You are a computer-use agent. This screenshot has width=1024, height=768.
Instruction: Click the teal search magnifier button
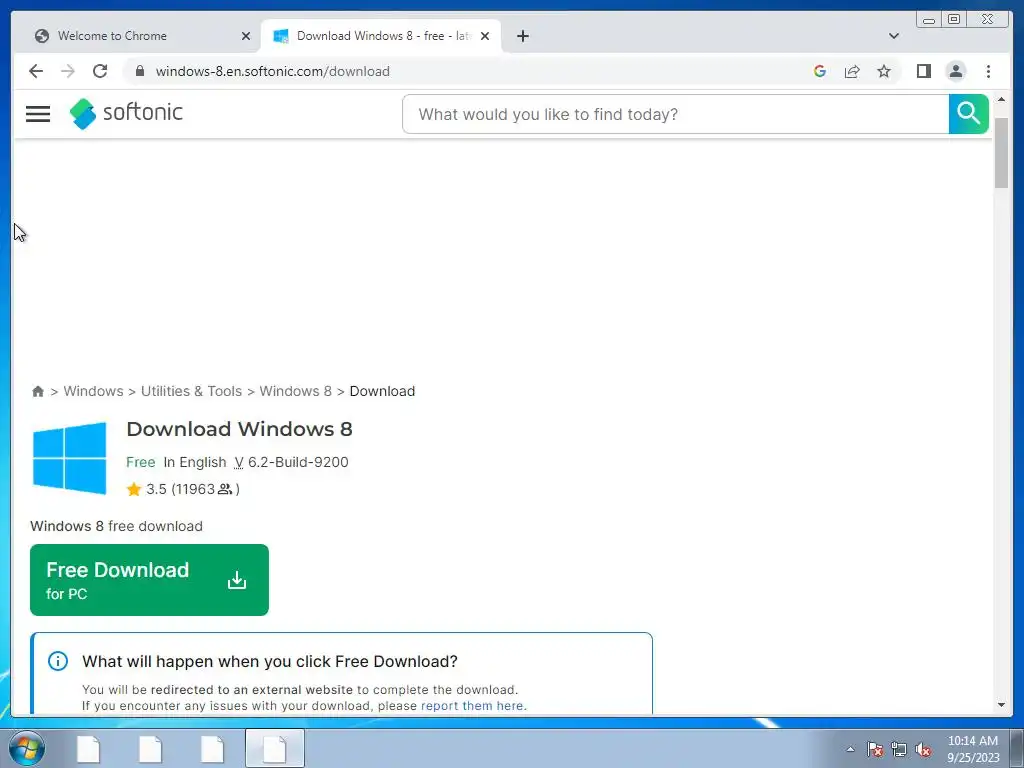pos(968,114)
